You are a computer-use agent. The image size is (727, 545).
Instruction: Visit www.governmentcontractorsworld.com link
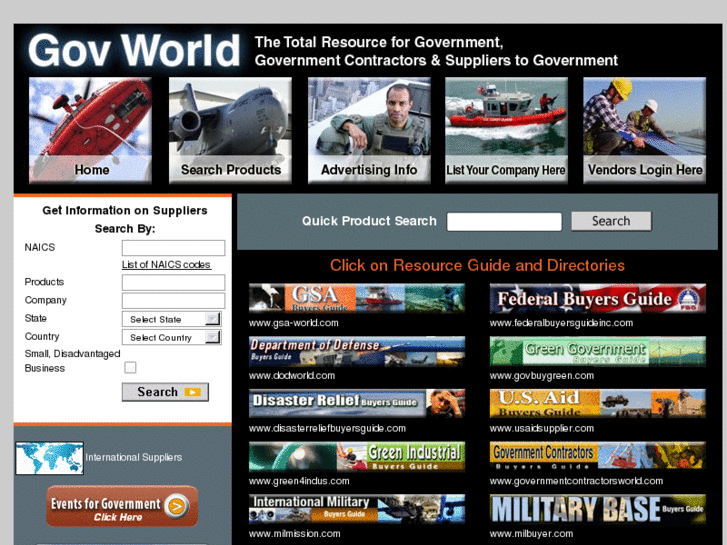(576, 481)
